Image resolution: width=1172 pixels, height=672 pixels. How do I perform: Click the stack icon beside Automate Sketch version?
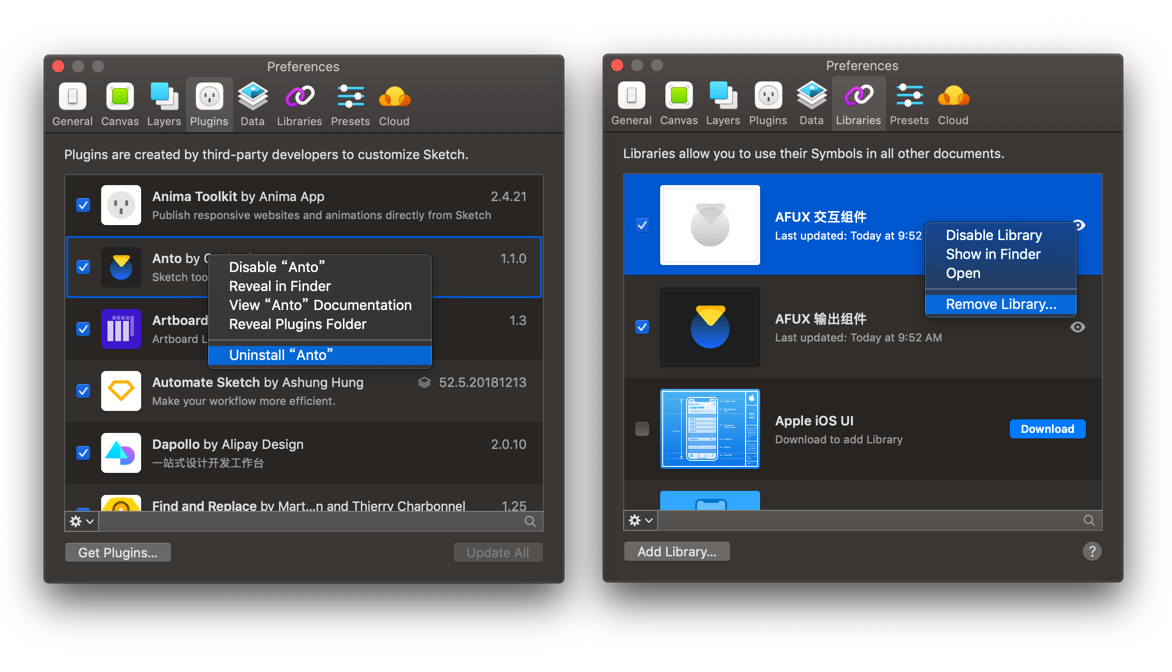pos(424,383)
